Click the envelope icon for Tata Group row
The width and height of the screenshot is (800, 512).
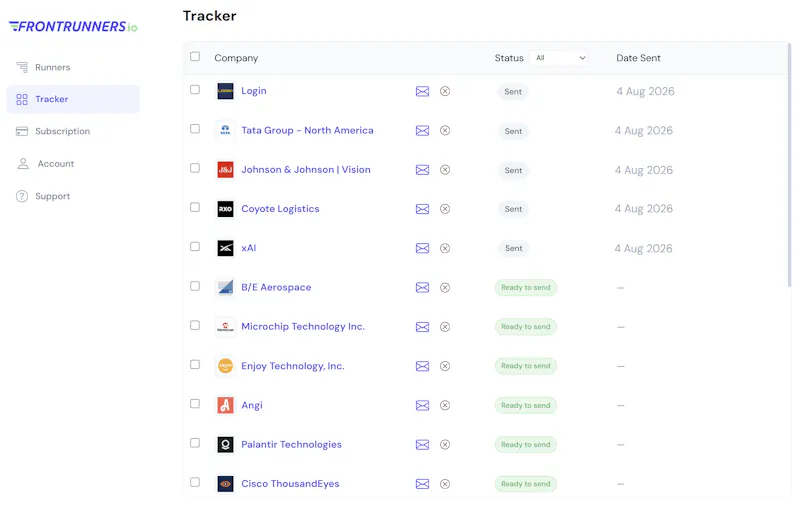[422, 131]
